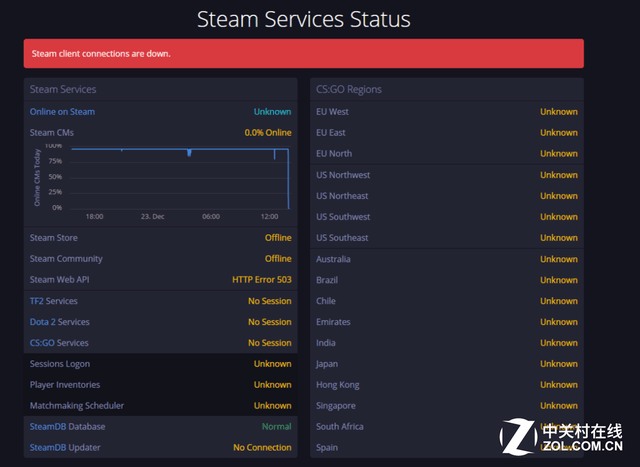Click the TF2 Services No Session status

click(x=270, y=301)
